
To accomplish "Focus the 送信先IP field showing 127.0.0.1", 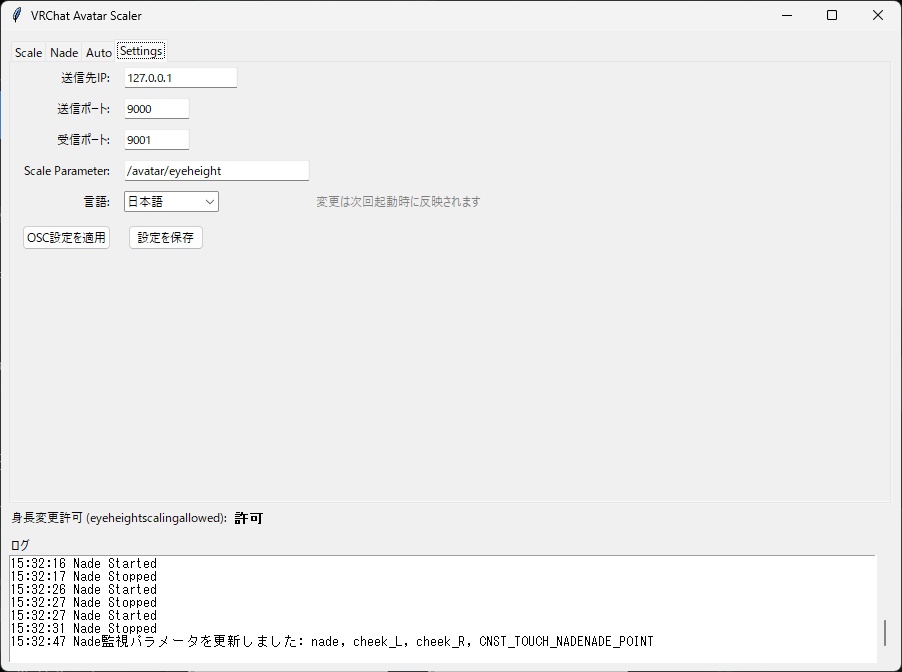I will point(181,78).
